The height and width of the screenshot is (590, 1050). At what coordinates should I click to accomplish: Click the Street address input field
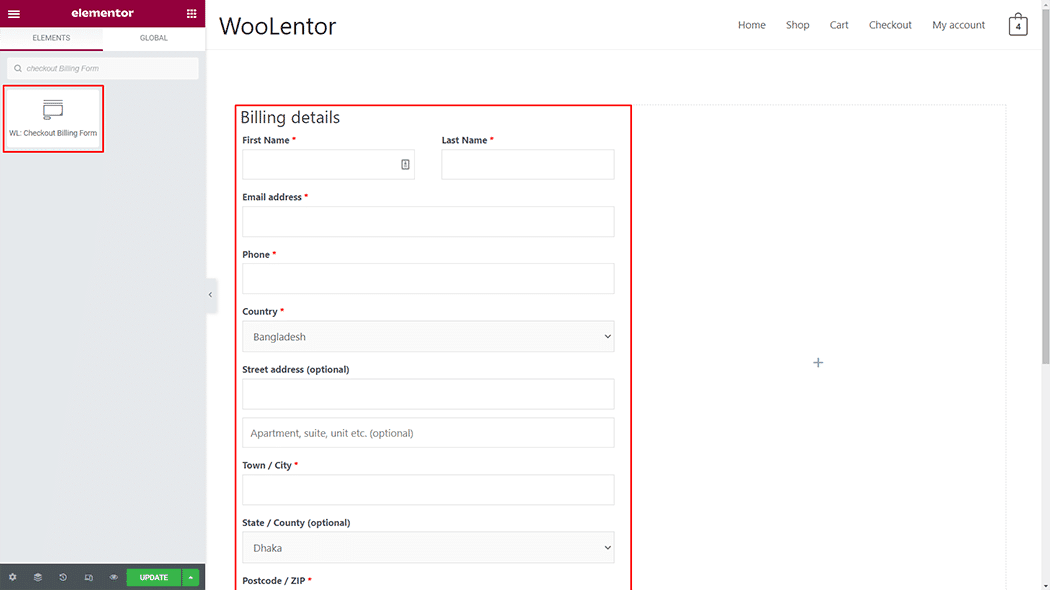(428, 394)
